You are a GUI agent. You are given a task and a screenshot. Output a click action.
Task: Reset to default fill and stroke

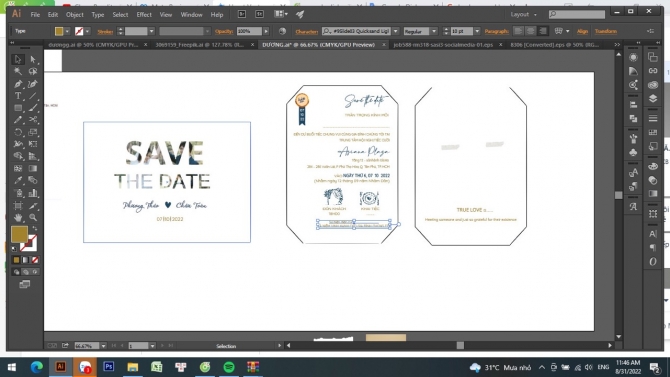tap(15, 249)
